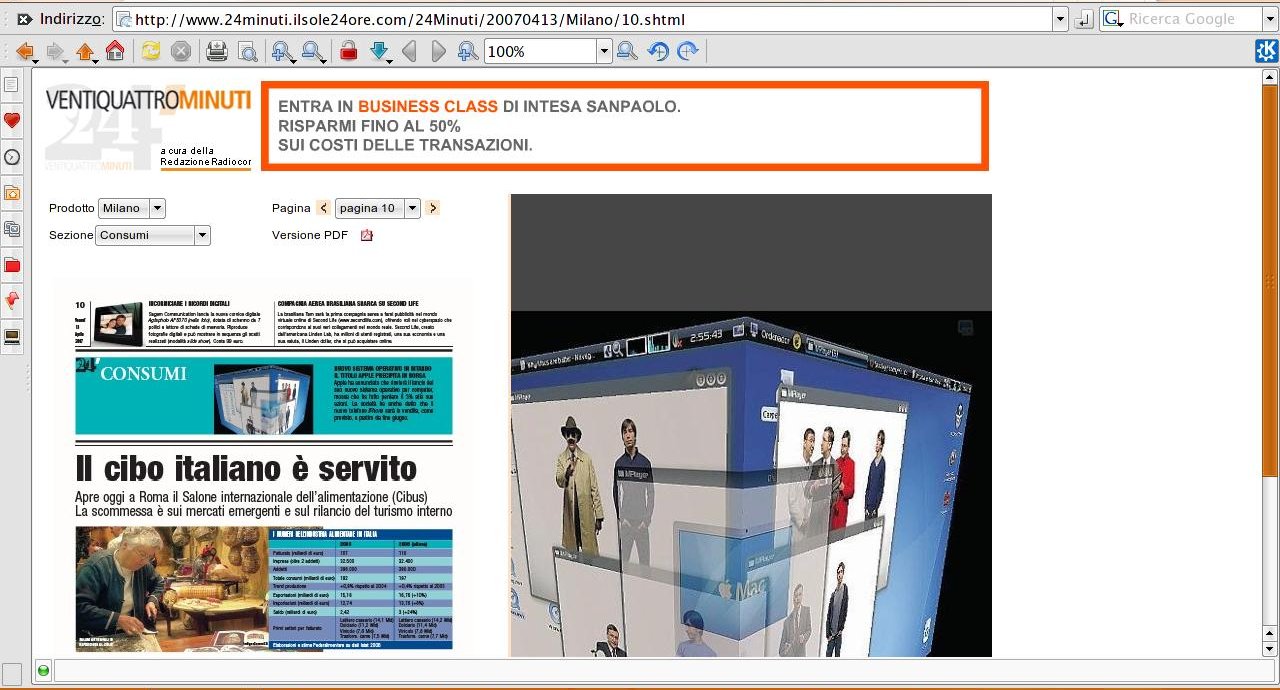Viewport: 1280px width, 690px height.
Task: Print the page with the printer icon
Action: [x=216, y=51]
